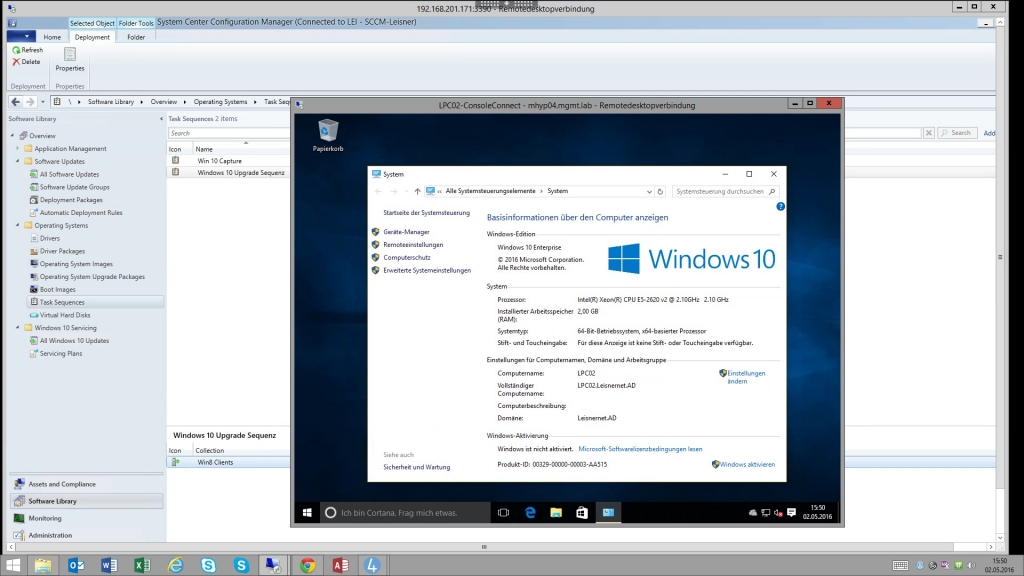The width and height of the screenshot is (1024, 576).
Task: Click the task sequences Search field
Action: pos(229,133)
